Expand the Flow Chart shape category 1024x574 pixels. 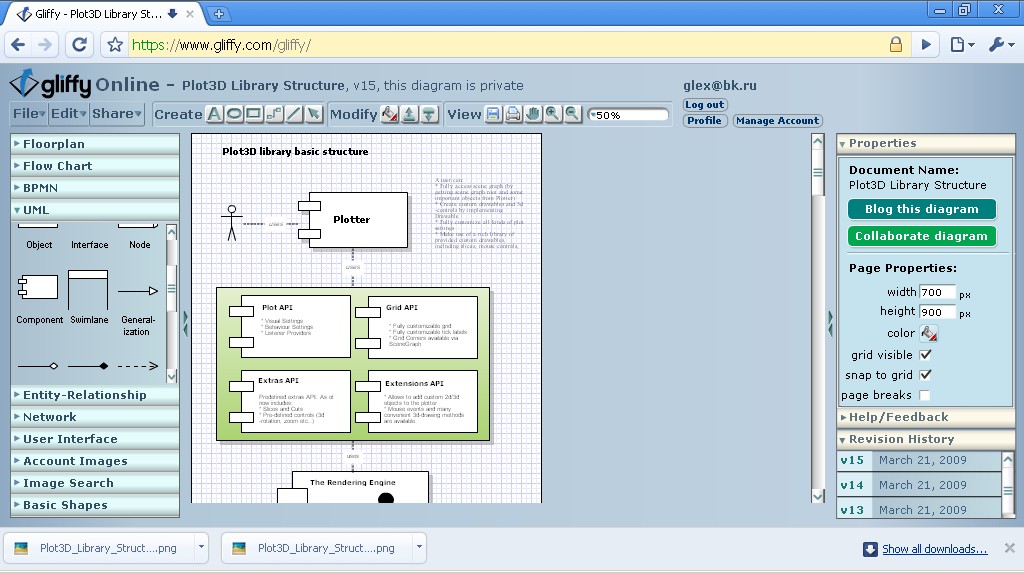tap(57, 166)
